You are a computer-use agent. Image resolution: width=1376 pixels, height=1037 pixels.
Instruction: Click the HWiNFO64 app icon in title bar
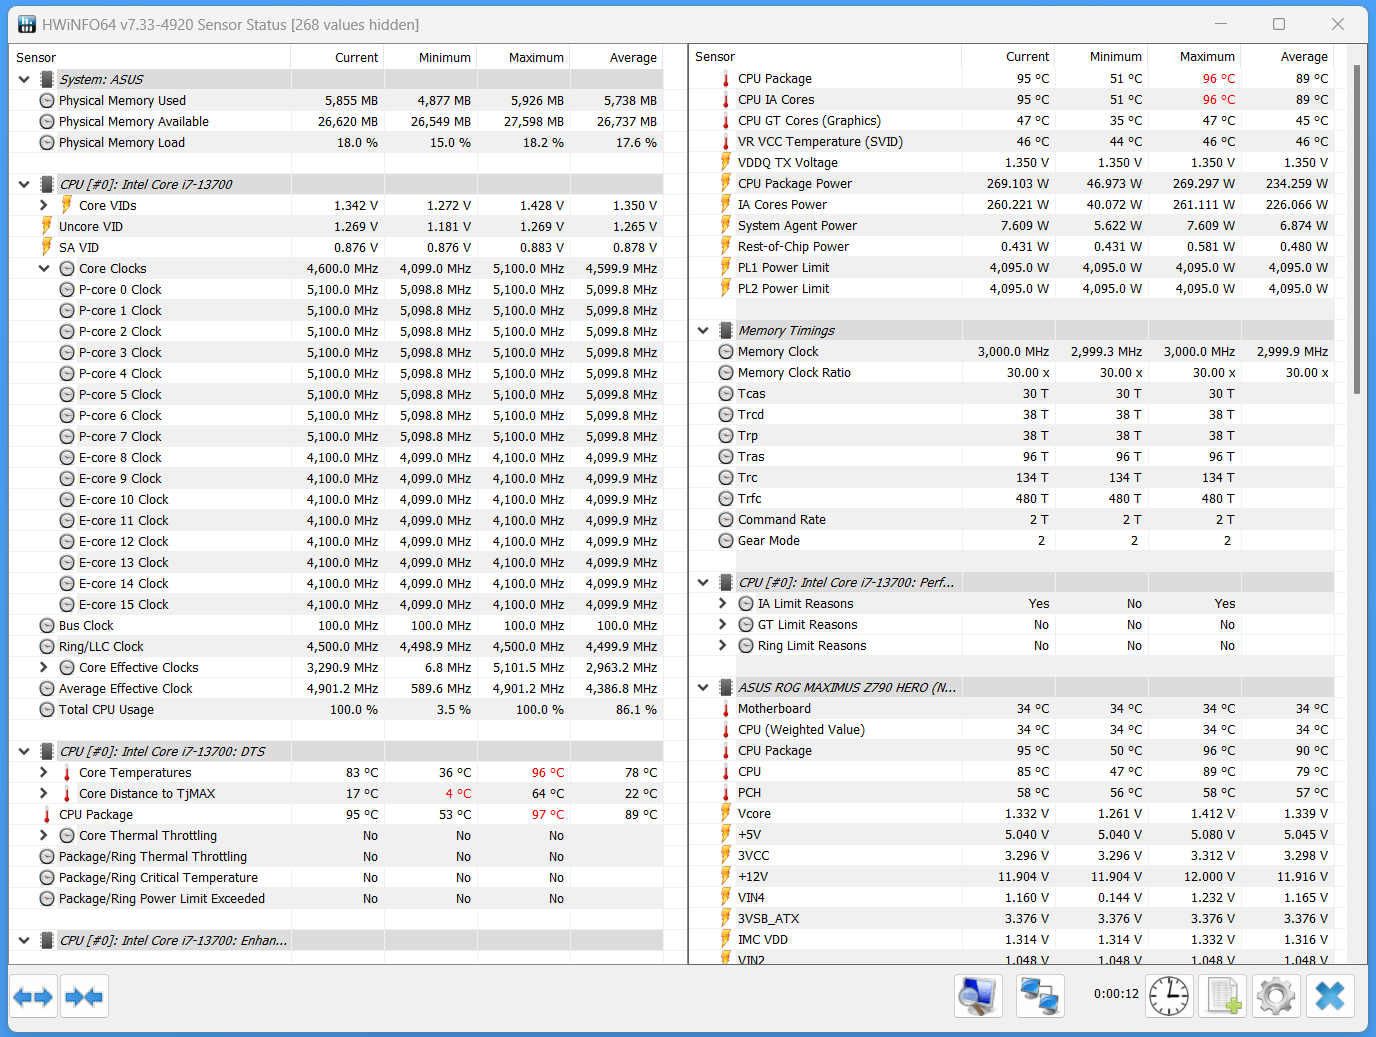27,24
